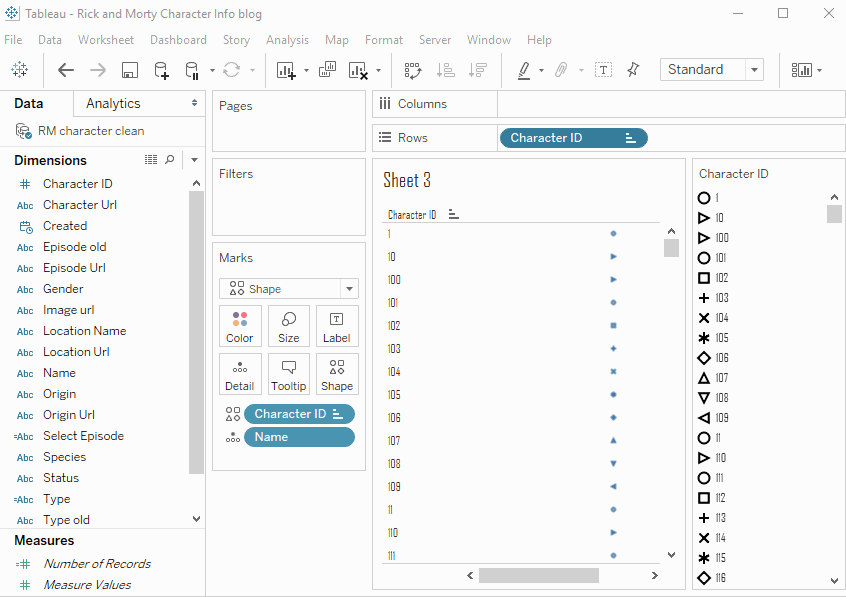Image resolution: width=846 pixels, height=597 pixels.
Task: Click the Color button on Marks card
Action: [x=240, y=326]
